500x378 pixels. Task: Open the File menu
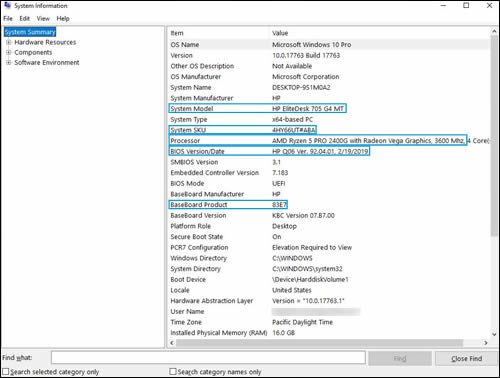tap(8, 19)
